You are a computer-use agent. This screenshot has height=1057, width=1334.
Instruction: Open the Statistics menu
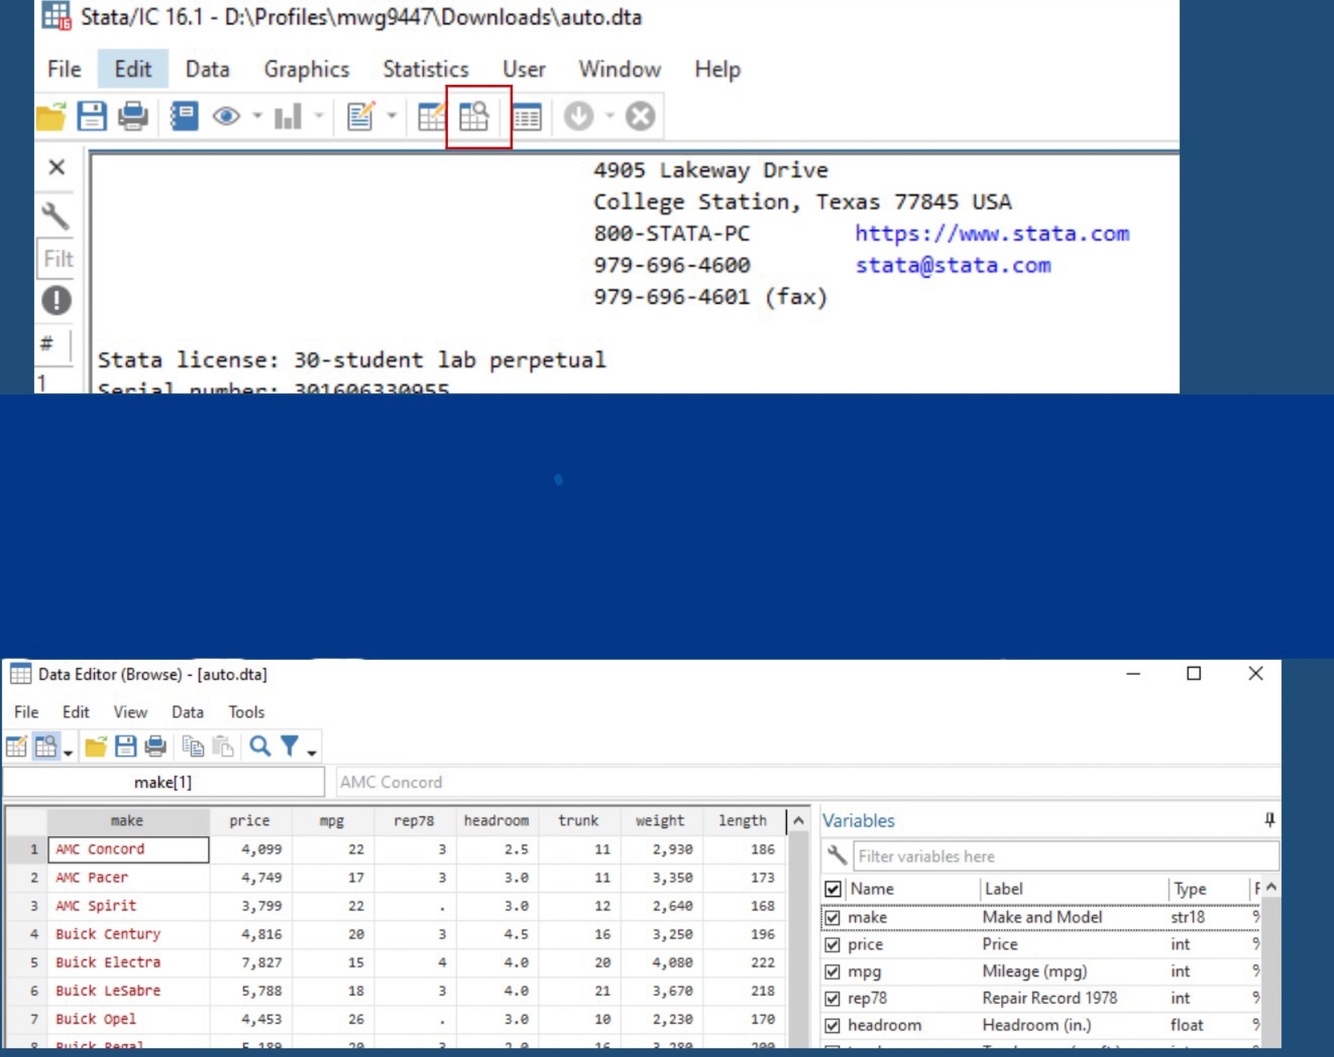click(425, 69)
